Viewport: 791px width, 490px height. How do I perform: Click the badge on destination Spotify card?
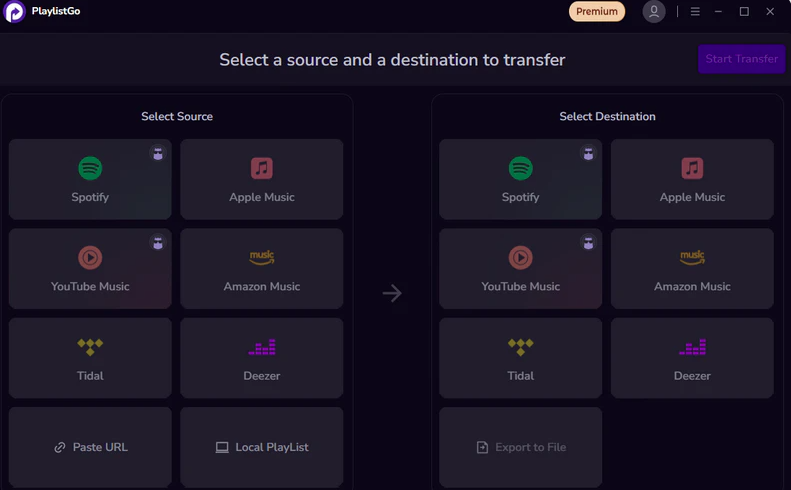click(x=588, y=153)
